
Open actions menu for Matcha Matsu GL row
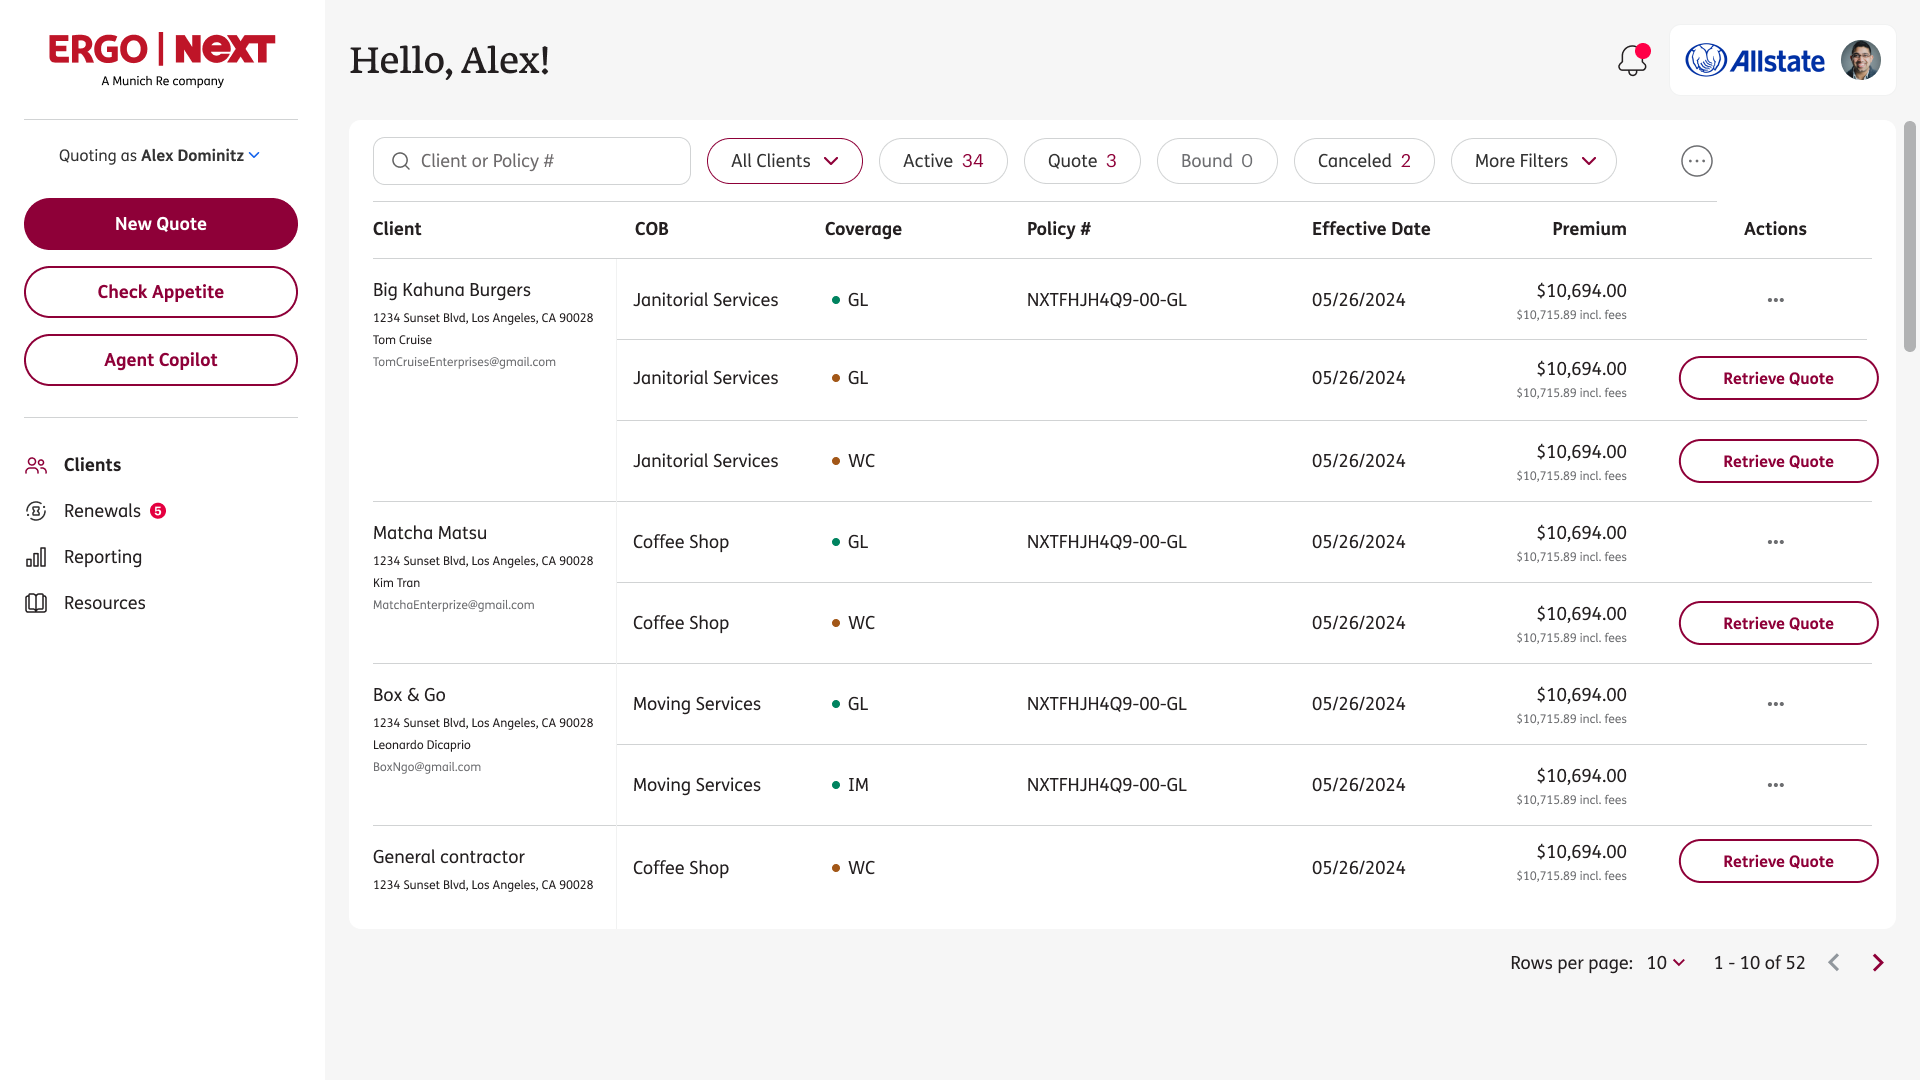point(1776,542)
